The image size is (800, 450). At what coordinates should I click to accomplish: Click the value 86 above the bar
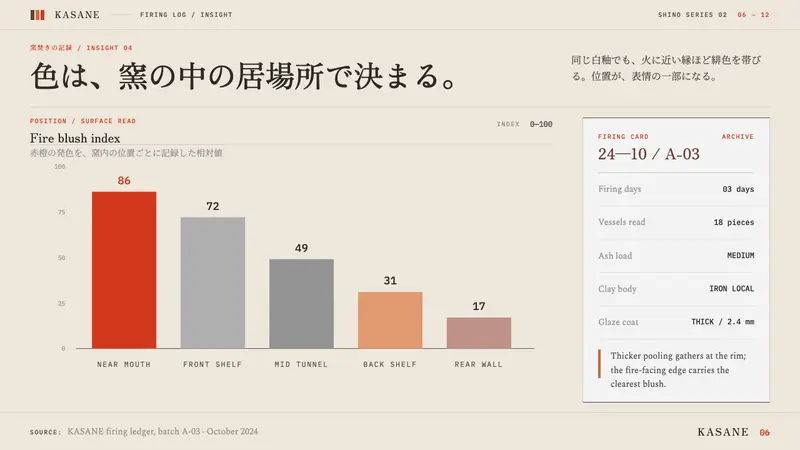coord(124,181)
